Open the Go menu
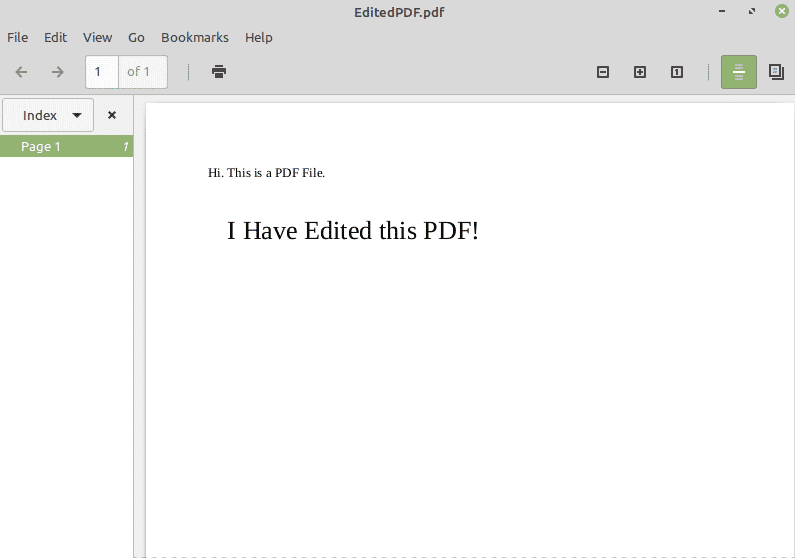 coord(136,38)
